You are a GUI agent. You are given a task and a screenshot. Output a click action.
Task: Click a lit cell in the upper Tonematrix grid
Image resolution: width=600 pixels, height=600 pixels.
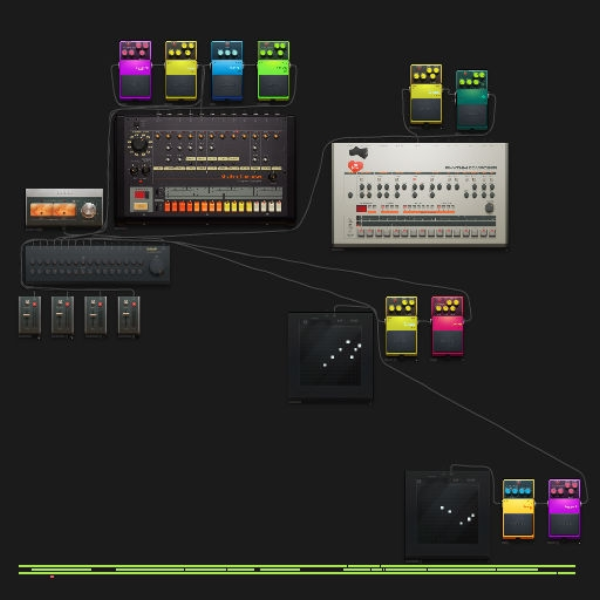(348, 342)
